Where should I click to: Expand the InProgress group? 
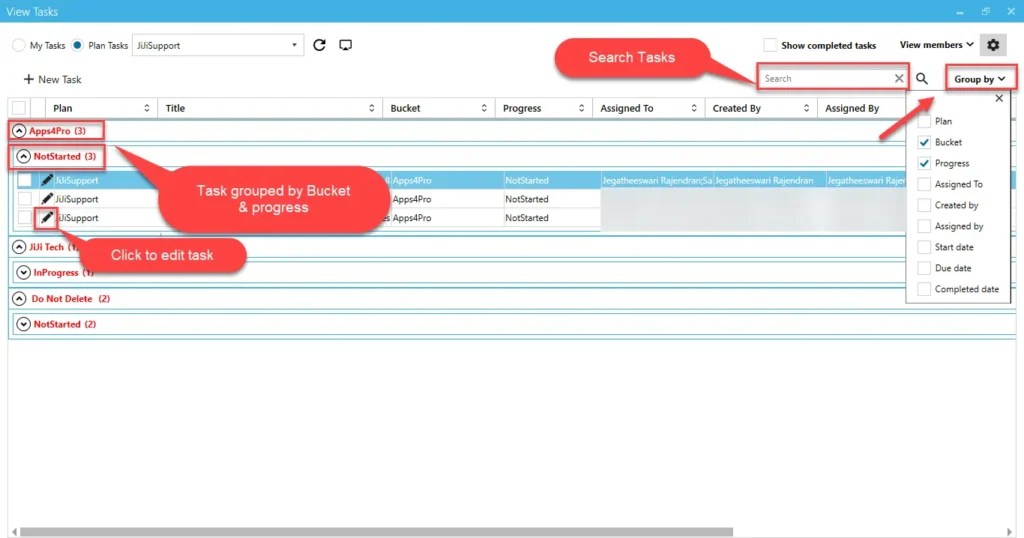click(x=24, y=272)
